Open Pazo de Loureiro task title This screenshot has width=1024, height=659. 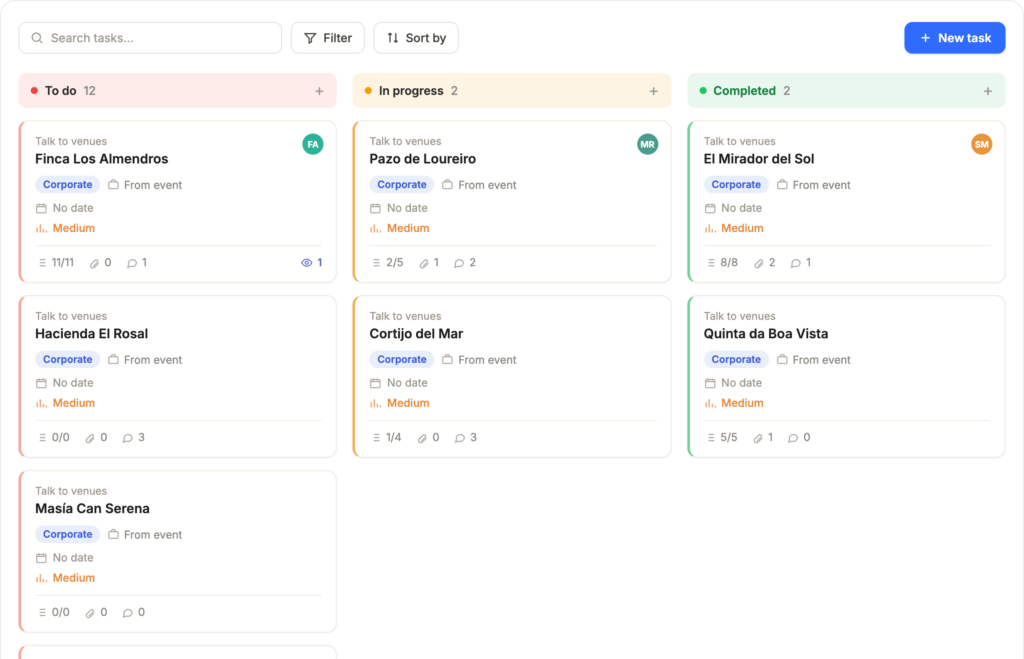[423, 159]
